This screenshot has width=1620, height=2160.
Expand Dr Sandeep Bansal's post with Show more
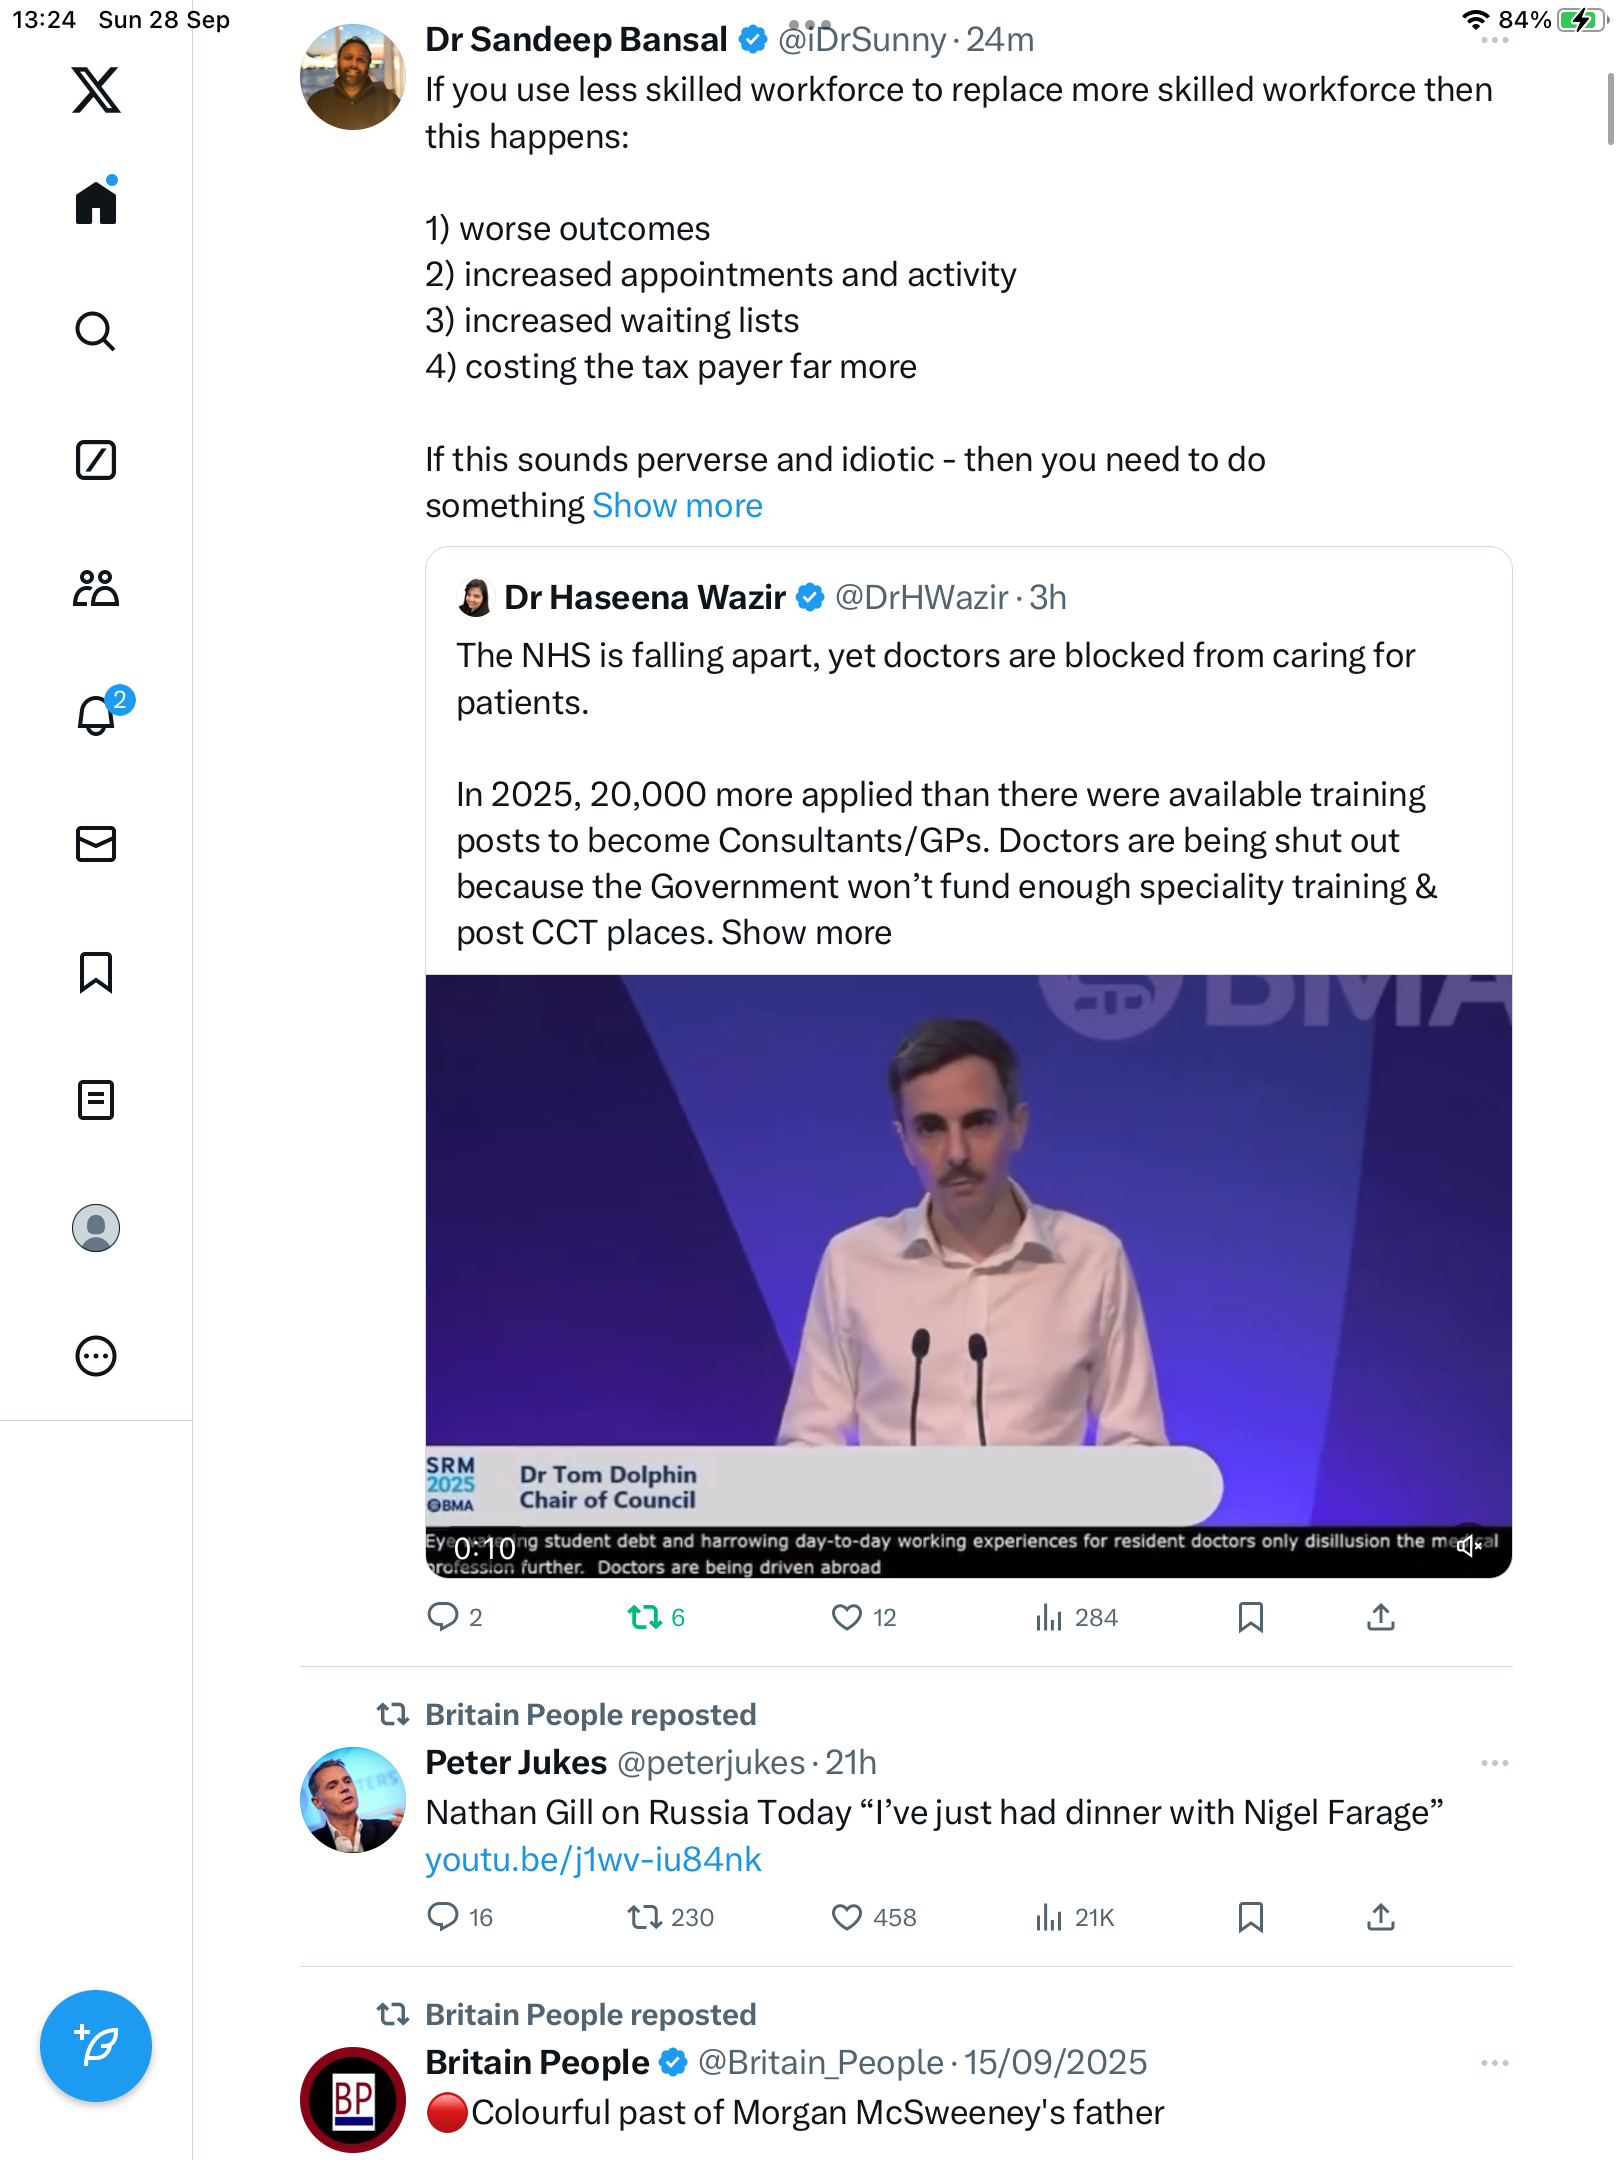click(x=677, y=506)
